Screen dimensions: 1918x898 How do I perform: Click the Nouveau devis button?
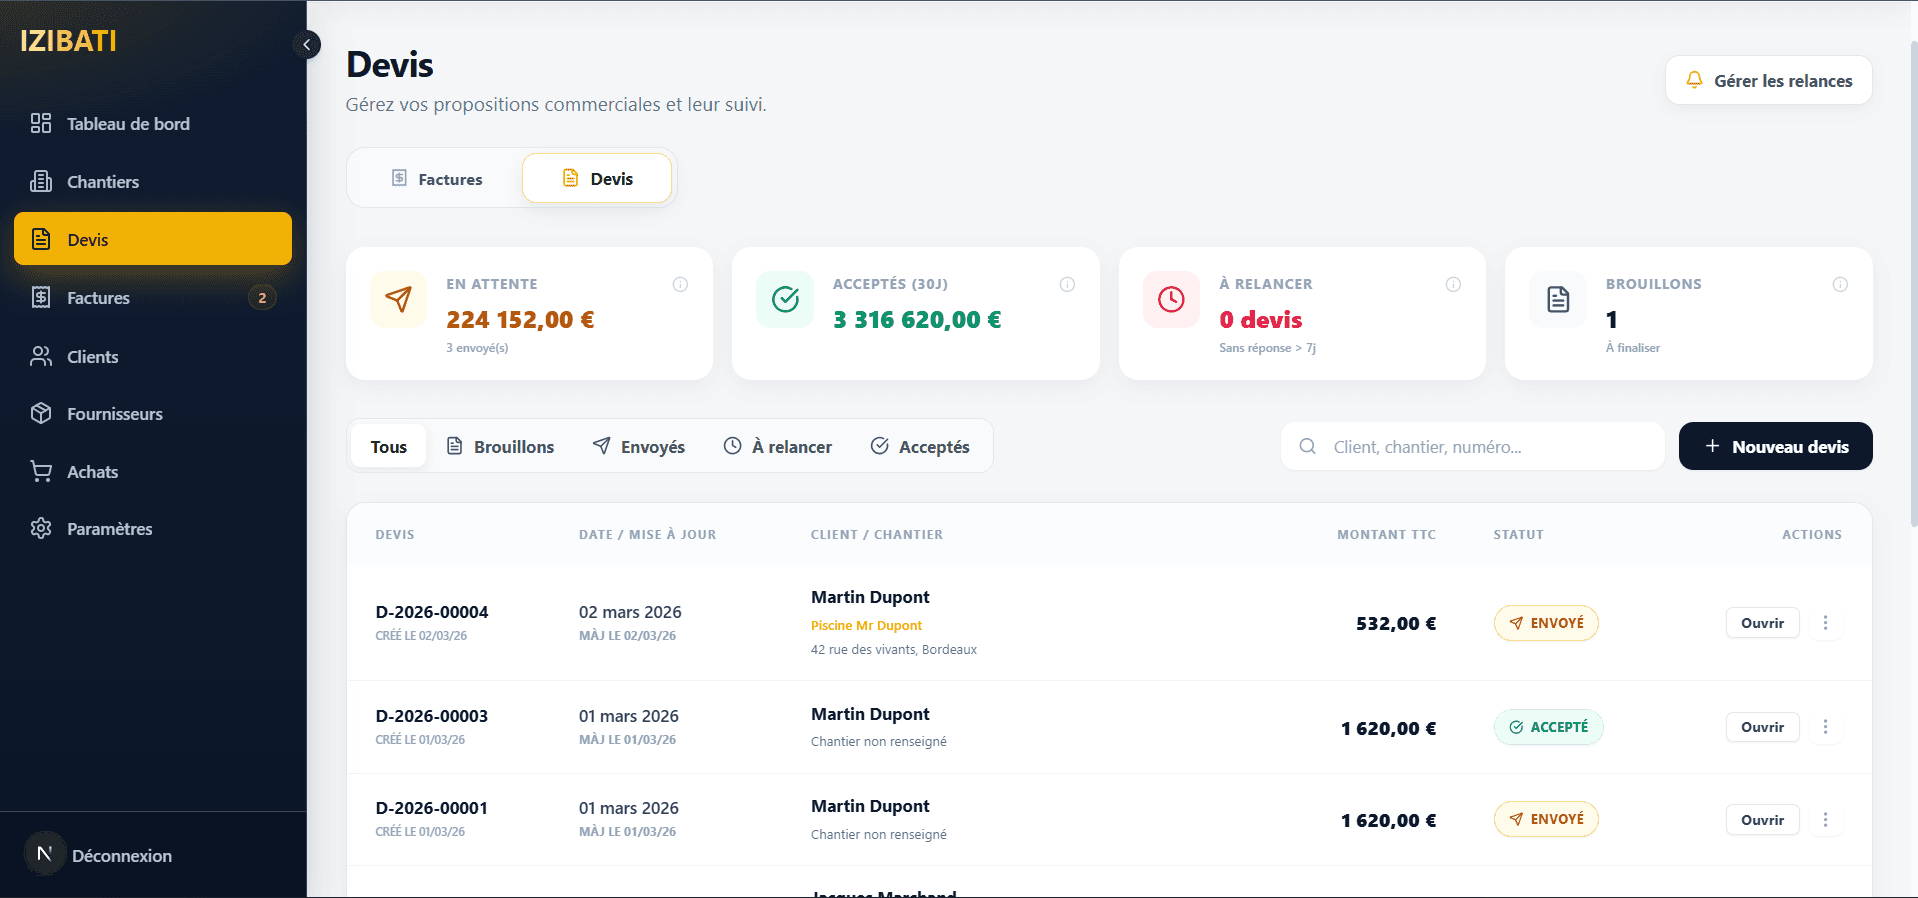point(1775,447)
